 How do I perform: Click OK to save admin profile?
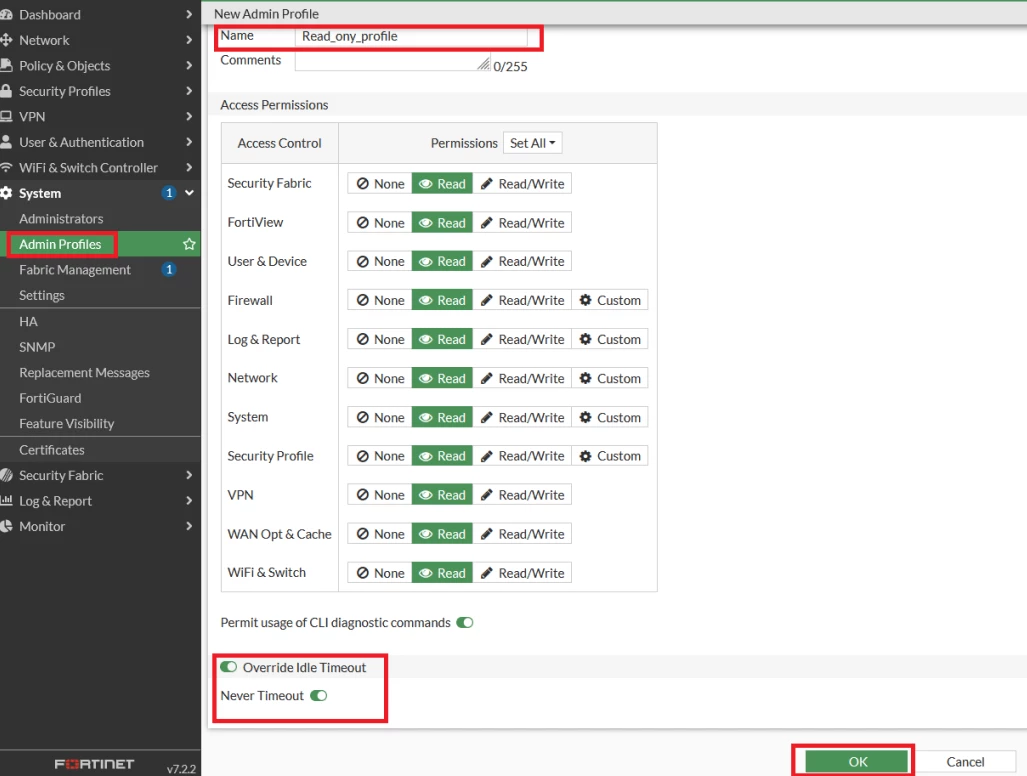tap(857, 762)
